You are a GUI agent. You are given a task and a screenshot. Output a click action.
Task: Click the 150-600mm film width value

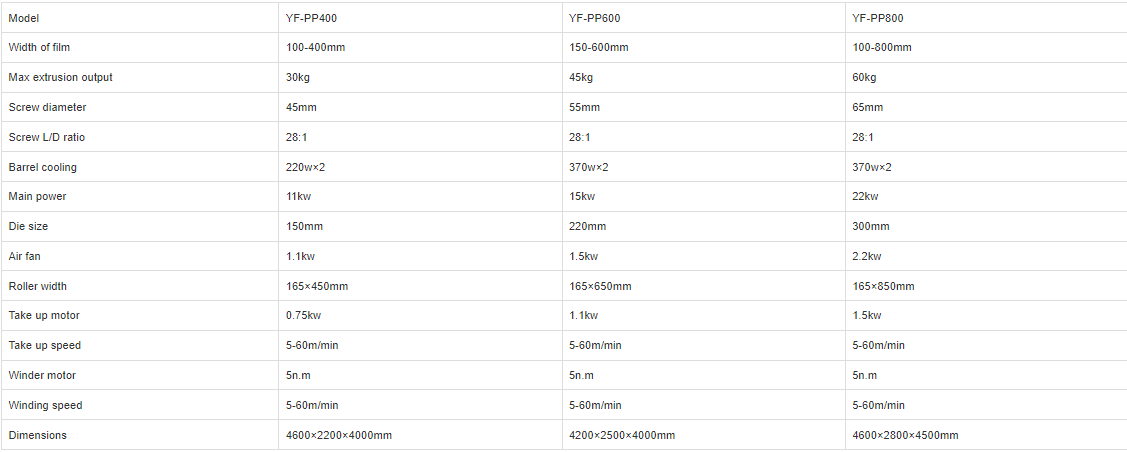click(x=599, y=48)
